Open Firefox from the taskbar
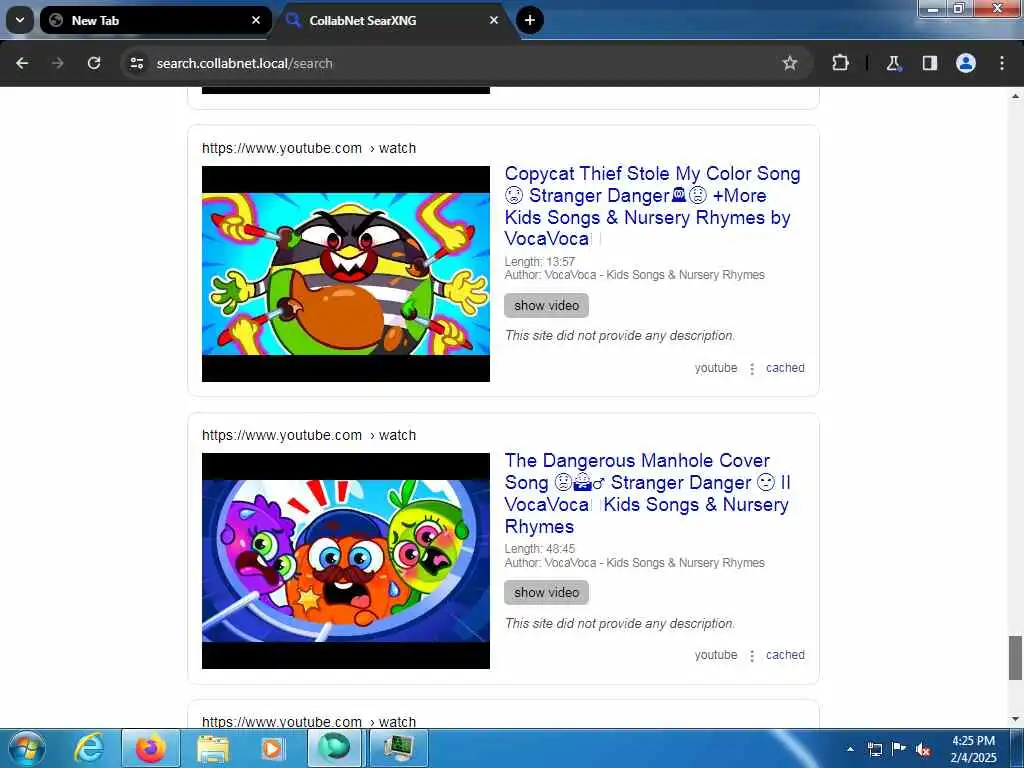 151,748
